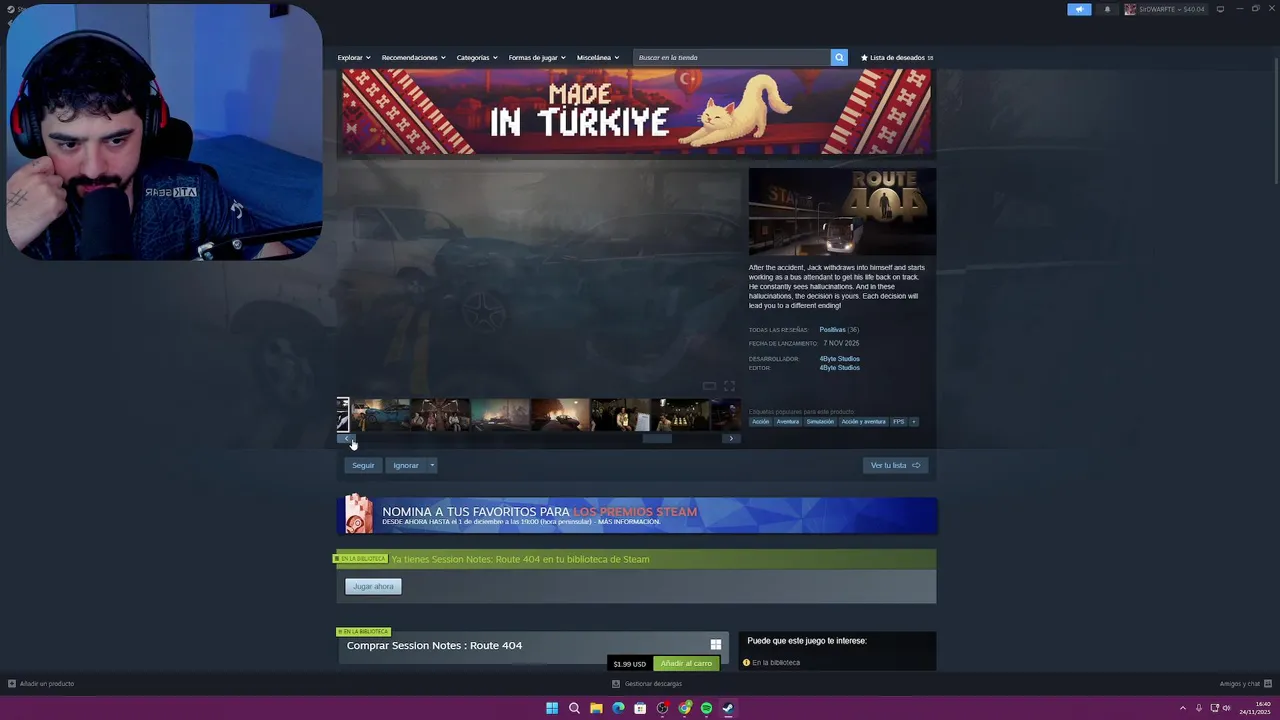Open Windows taskbar search
Viewport: 1280px width, 720px height.
pos(574,708)
